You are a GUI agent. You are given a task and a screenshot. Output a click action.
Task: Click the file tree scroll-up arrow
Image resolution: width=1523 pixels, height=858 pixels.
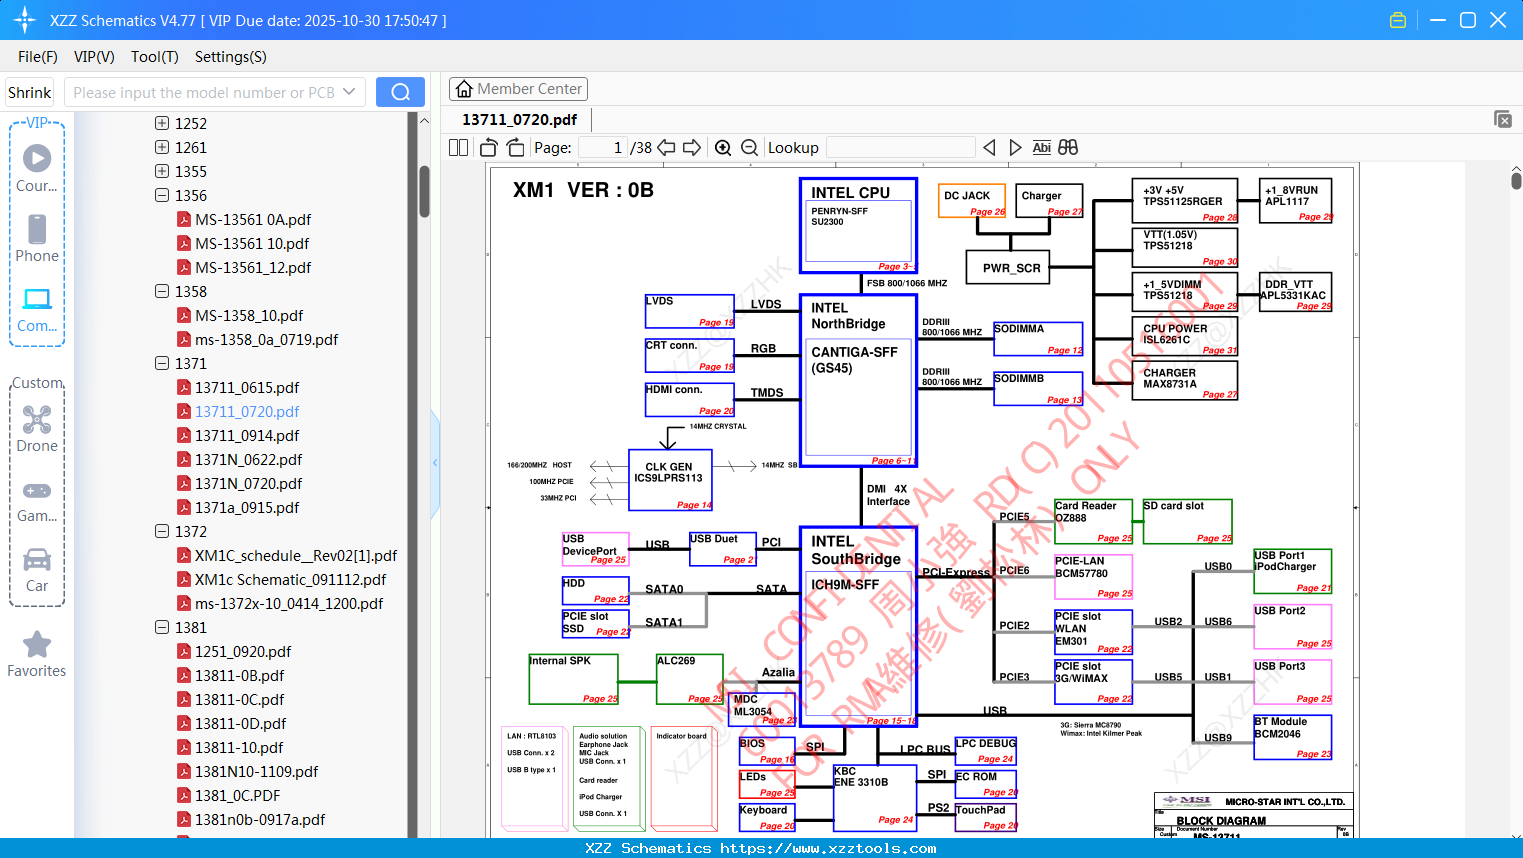424,121
